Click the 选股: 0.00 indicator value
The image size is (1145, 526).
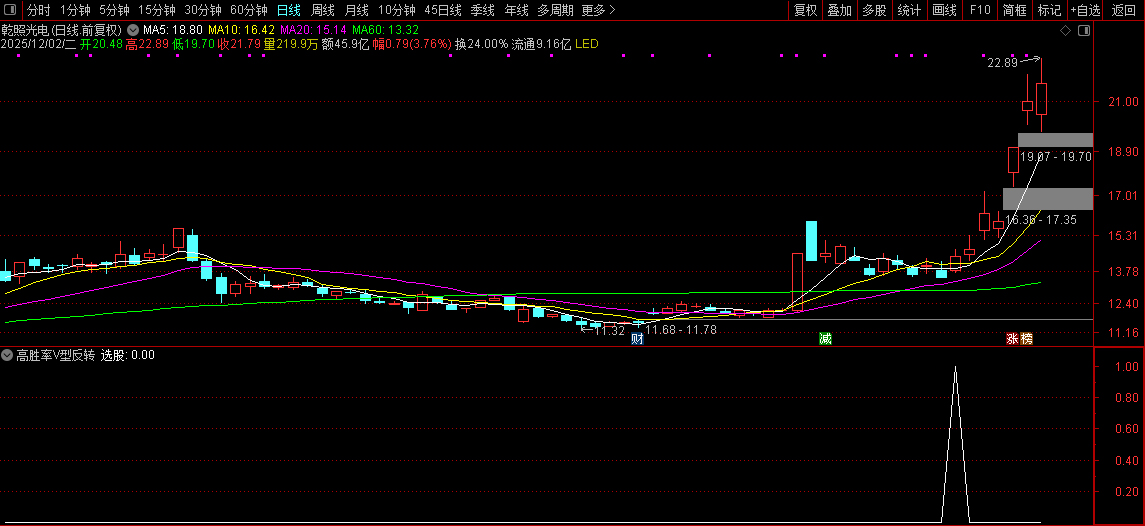coord(128,355)
